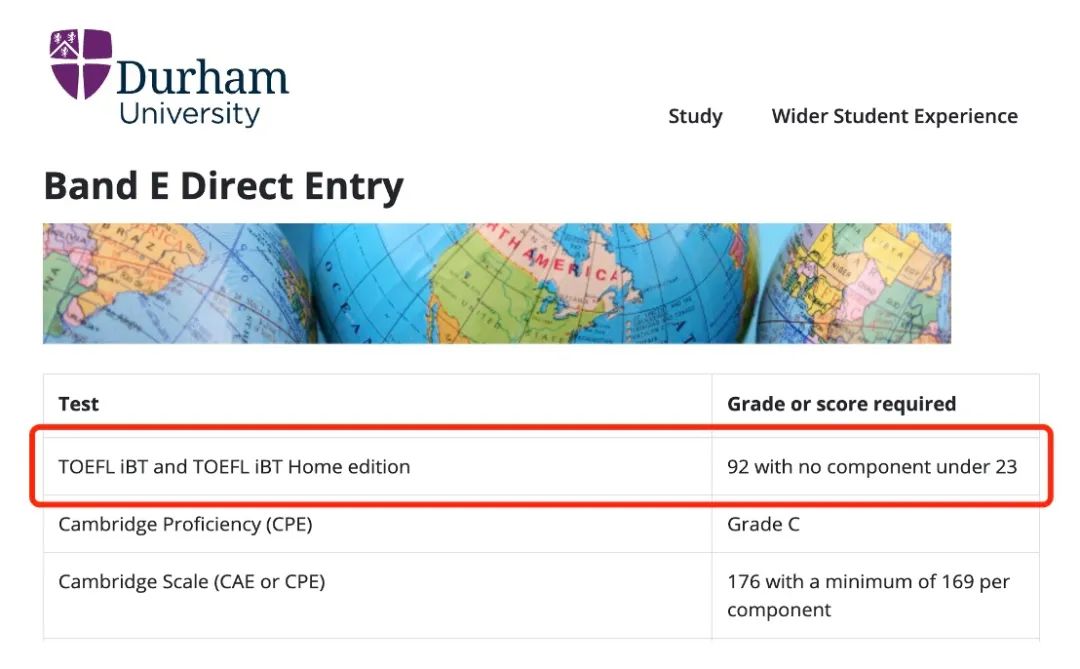1080x669 pixels.
Task: Click the word component in last row
Action: 779,610
